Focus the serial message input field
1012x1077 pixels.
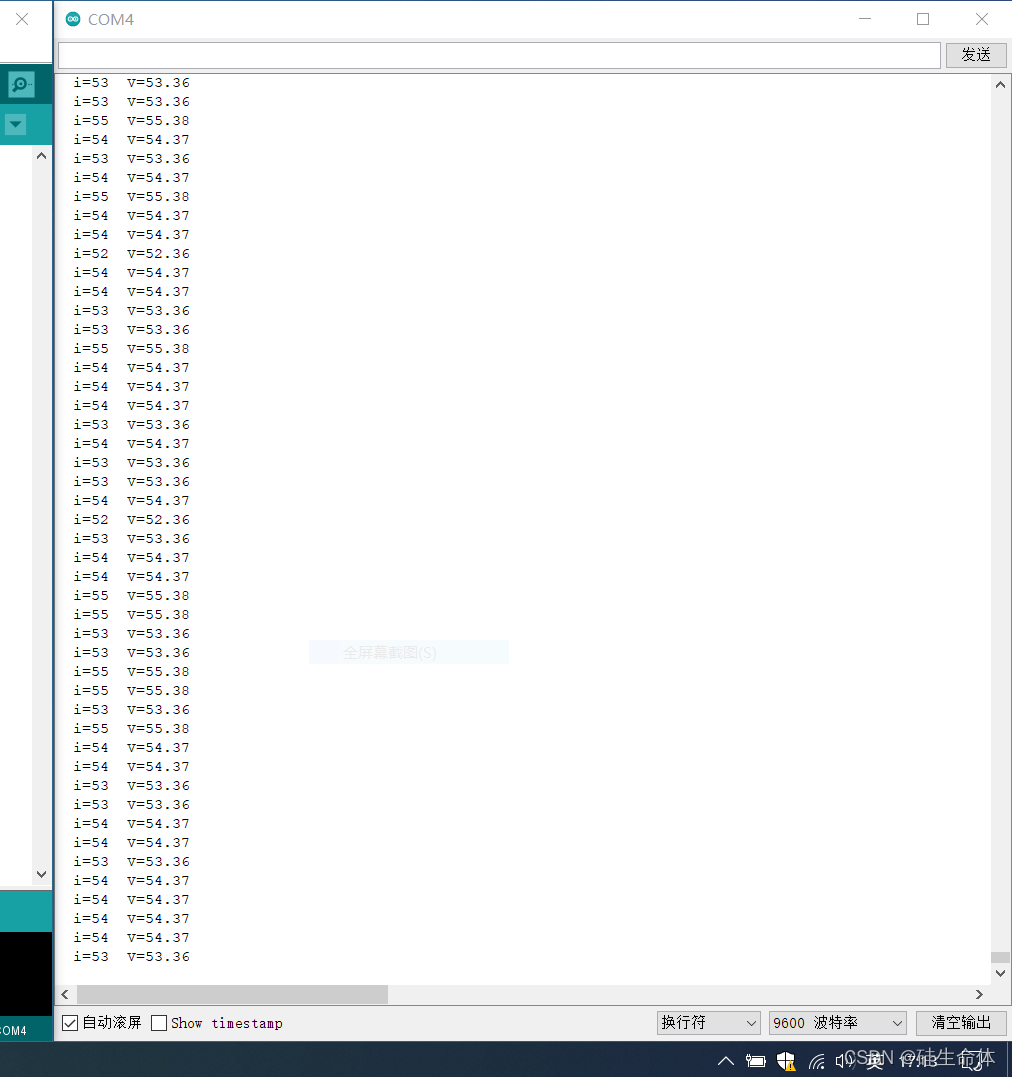click(499, 55)
